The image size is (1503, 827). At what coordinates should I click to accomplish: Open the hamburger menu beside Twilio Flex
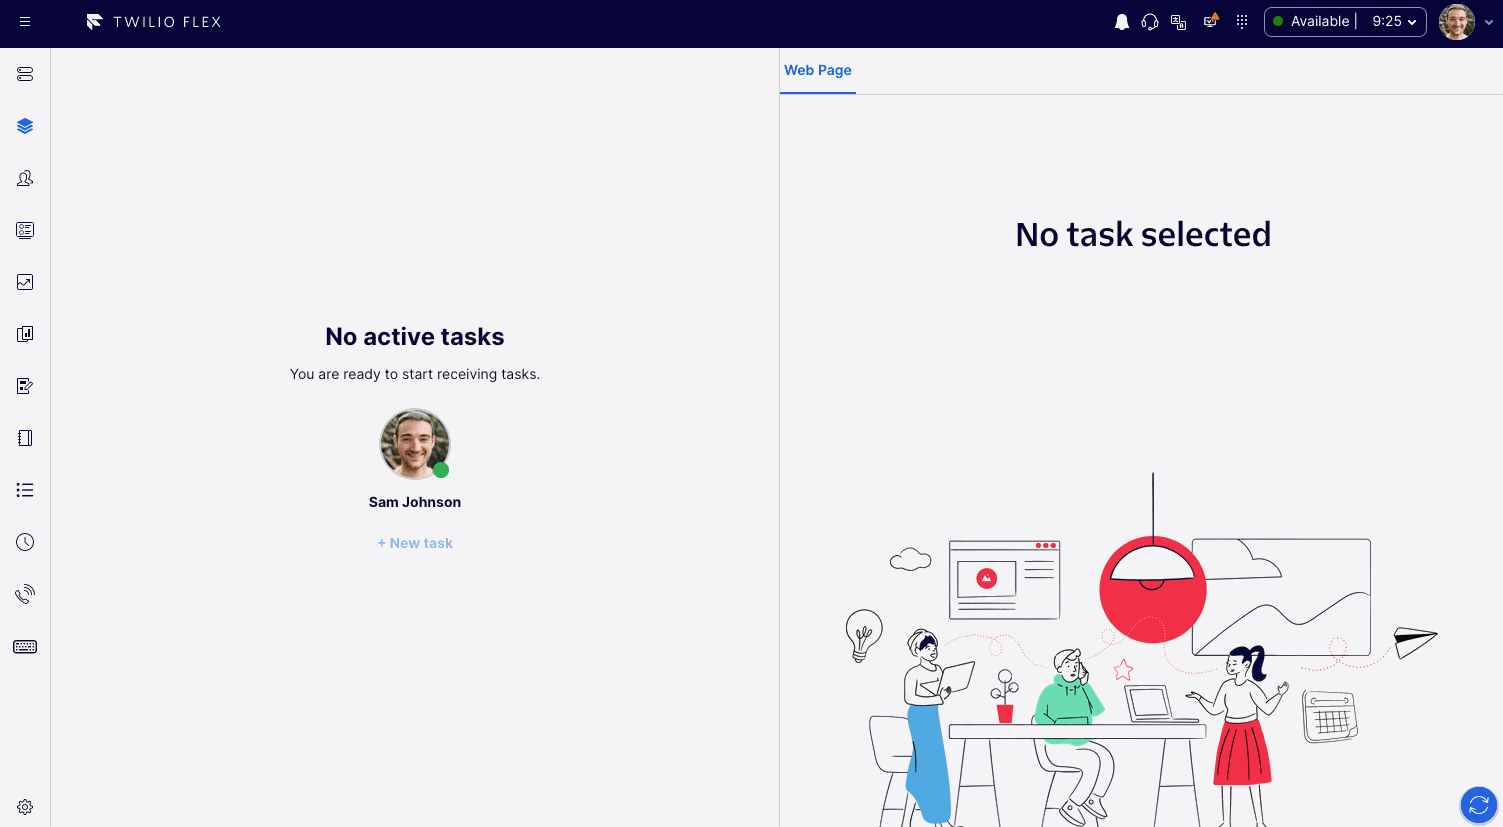[25, 22]
